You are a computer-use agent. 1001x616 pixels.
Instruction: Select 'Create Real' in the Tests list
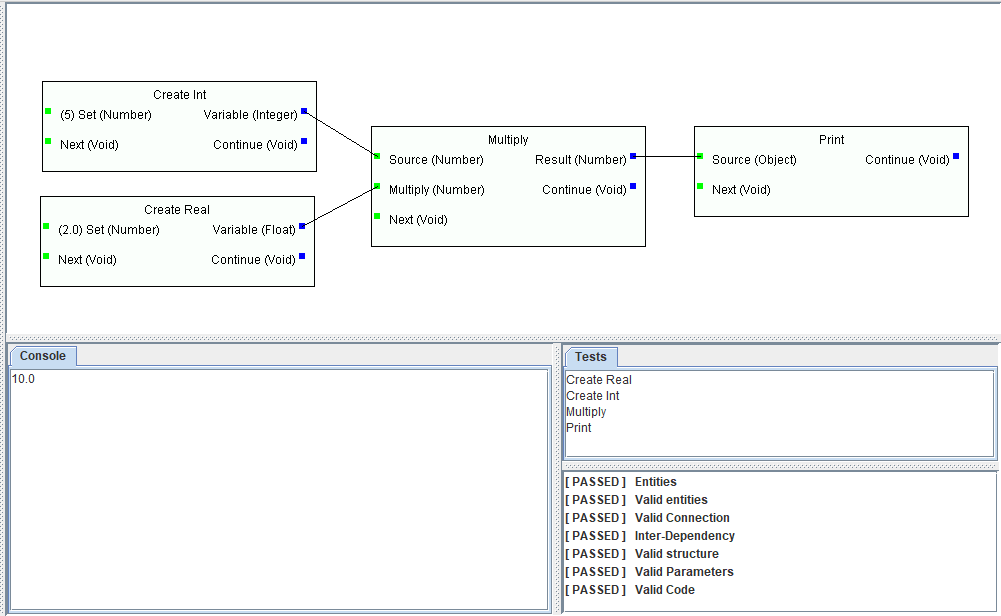coord(599,380)
